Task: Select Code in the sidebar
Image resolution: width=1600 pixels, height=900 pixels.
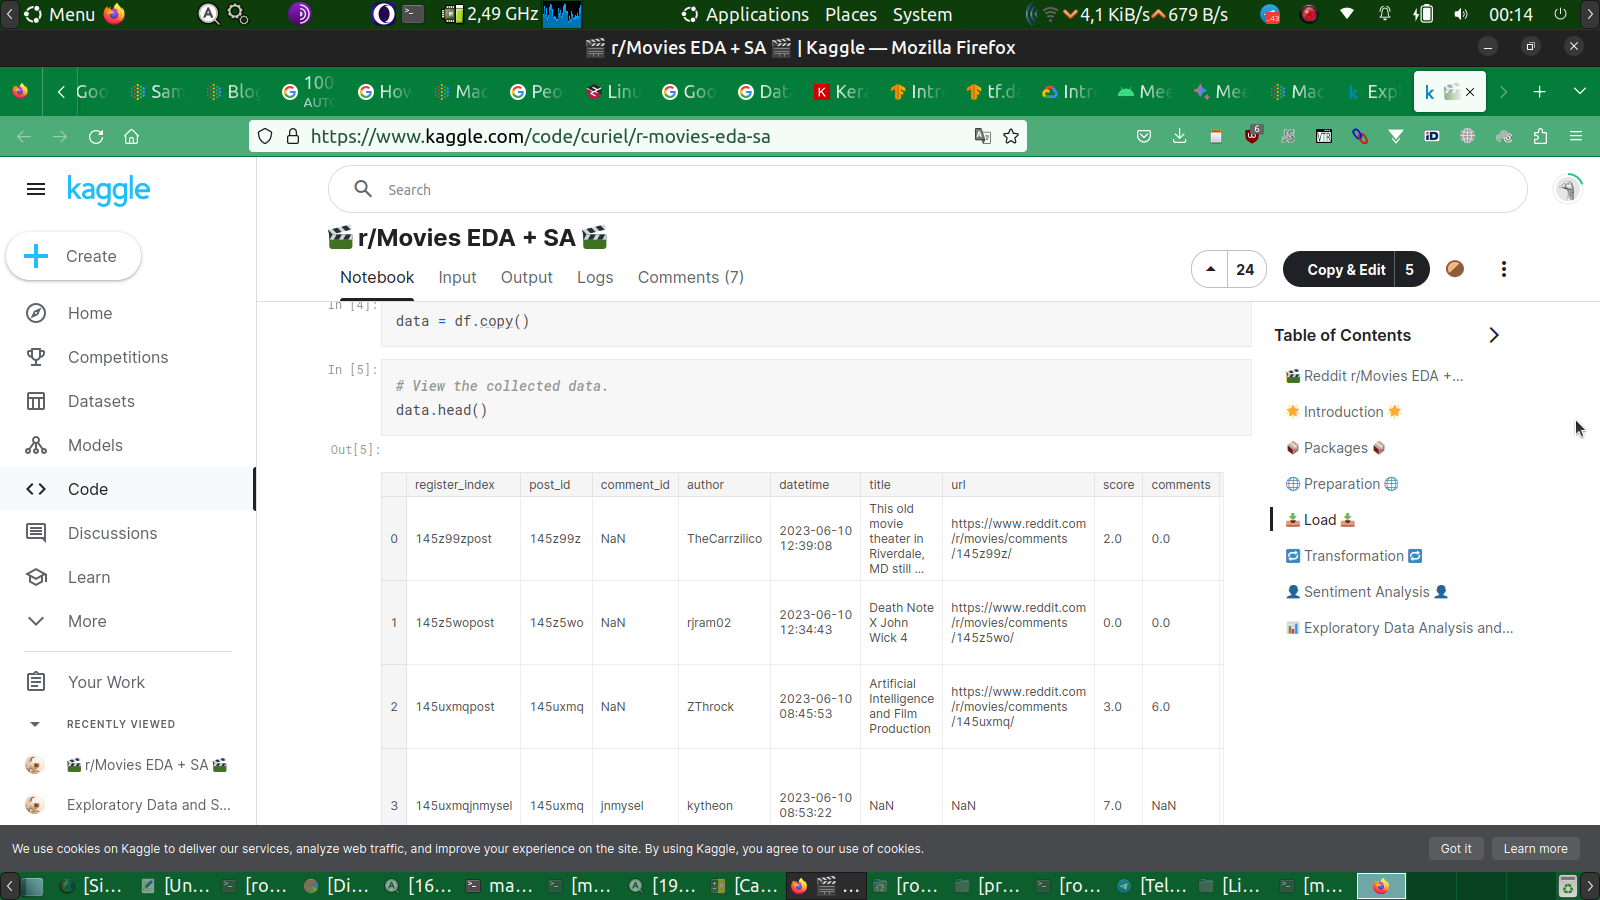Action: (127, 489)
